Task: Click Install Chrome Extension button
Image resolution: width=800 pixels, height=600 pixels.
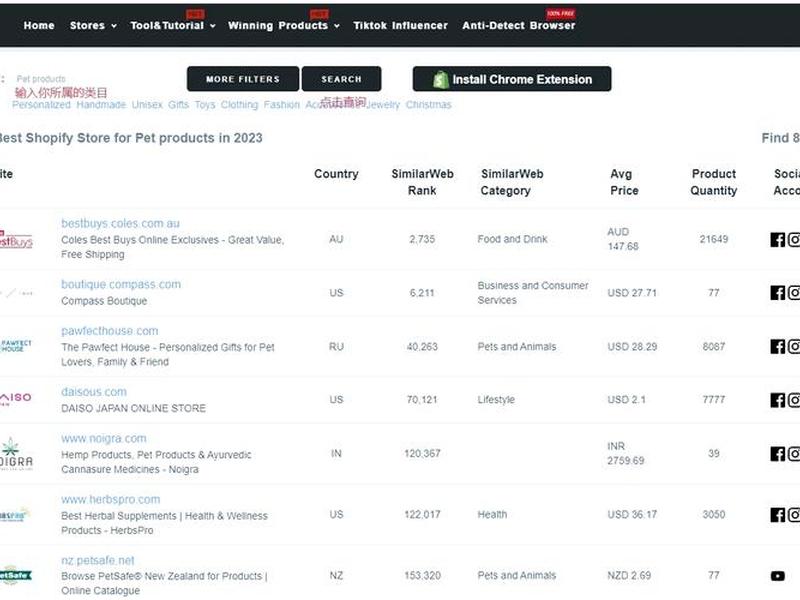Action: coord(512,79)
